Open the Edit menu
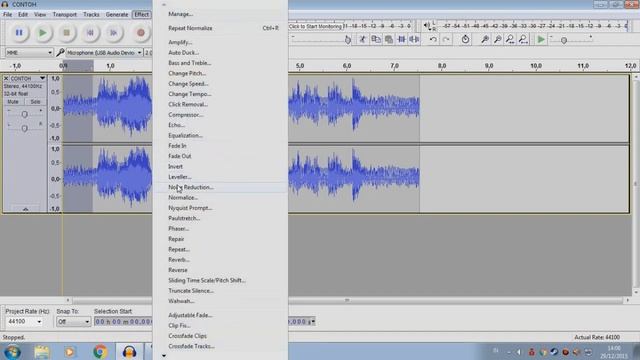Image resolution: width=640 pixels, height=360 pixels. (x=23, y=14)
